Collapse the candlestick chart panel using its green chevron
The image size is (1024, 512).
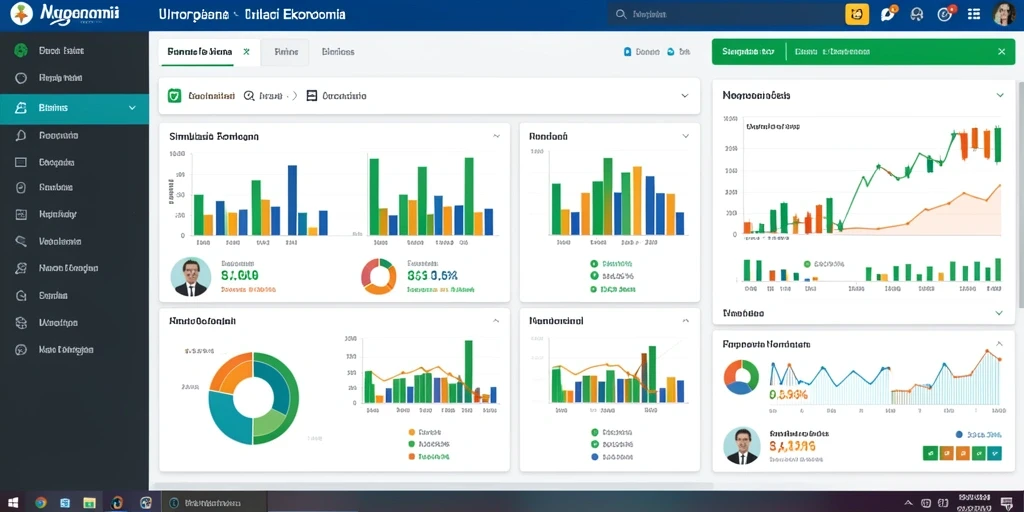[x=1000, y=95]
